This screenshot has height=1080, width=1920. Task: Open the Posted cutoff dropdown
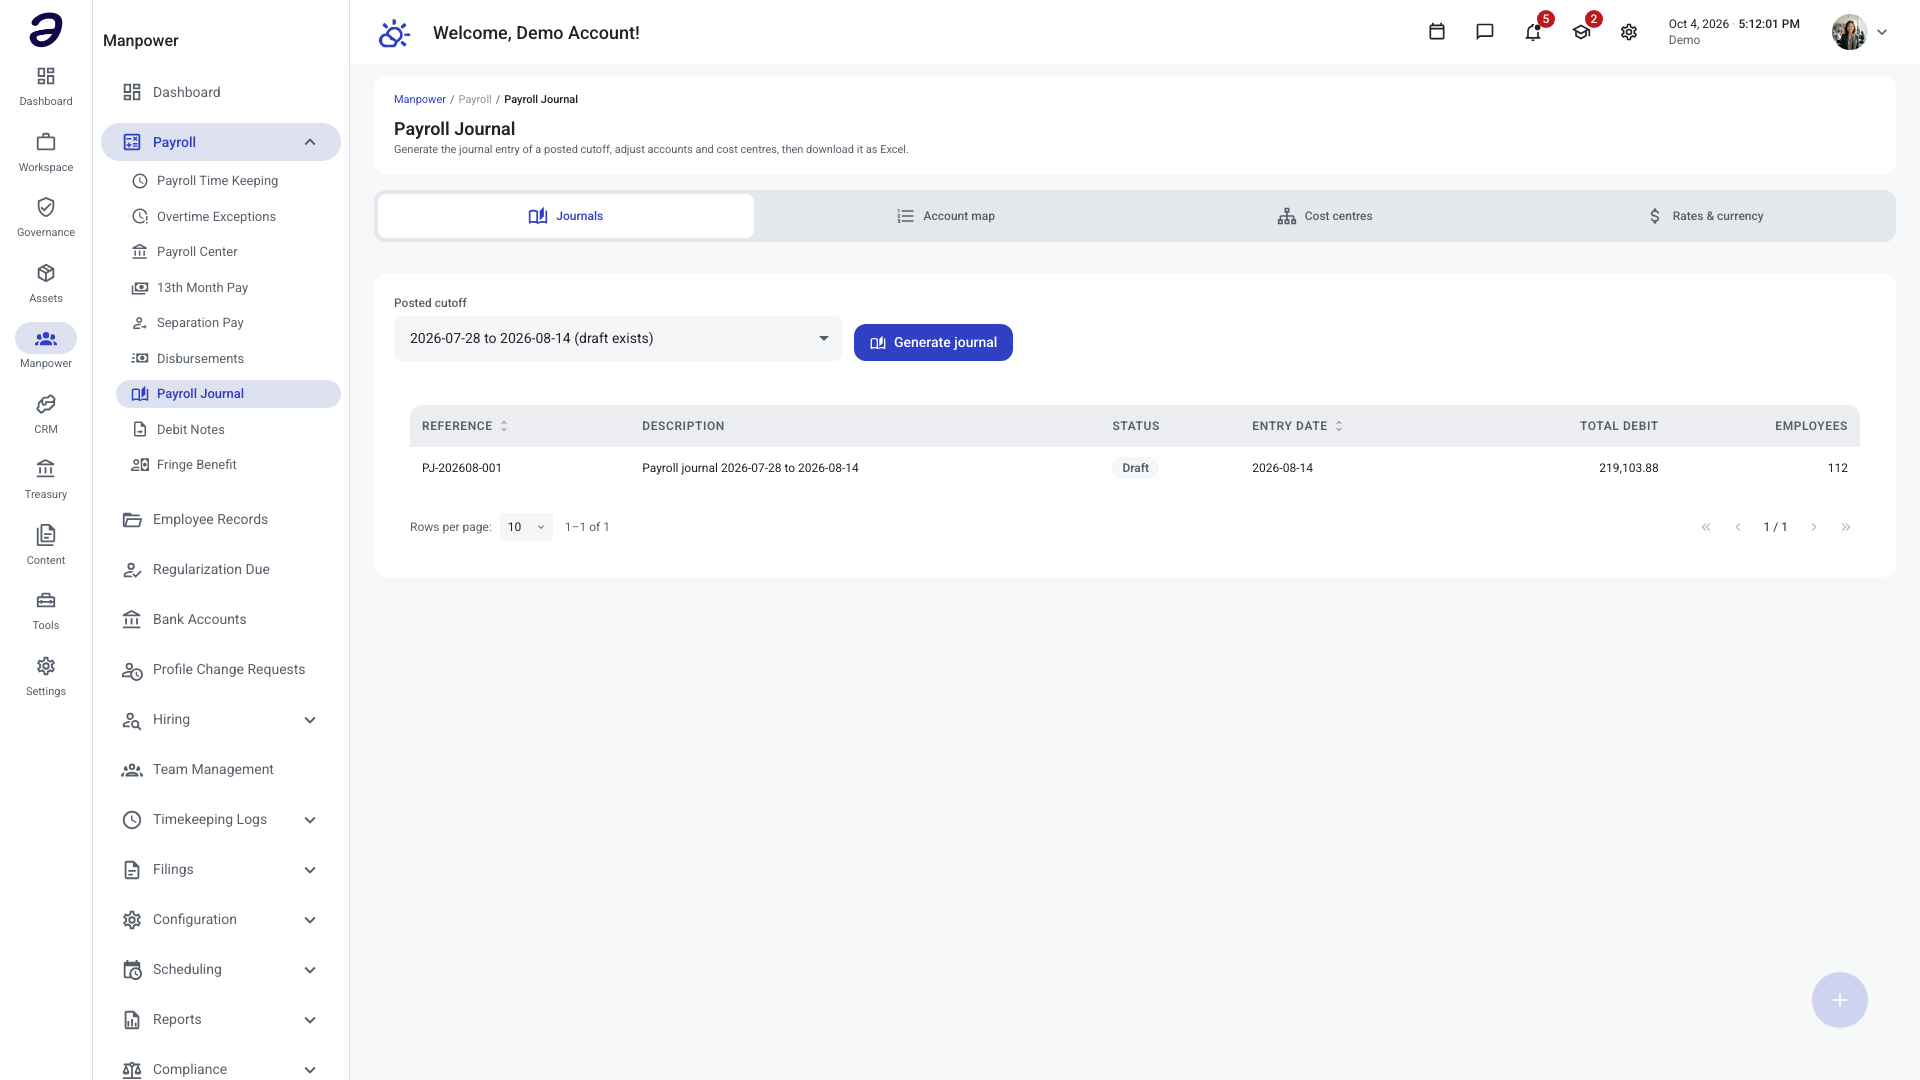click(x=618, y=338)
